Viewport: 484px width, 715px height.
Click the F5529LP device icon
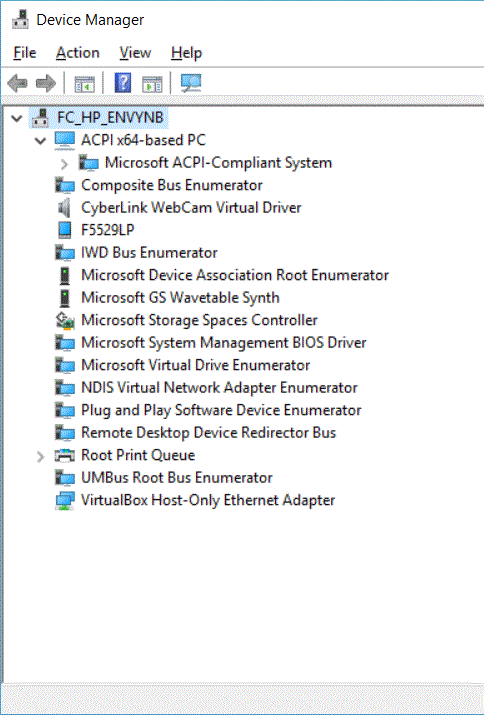tap(65, 230)
